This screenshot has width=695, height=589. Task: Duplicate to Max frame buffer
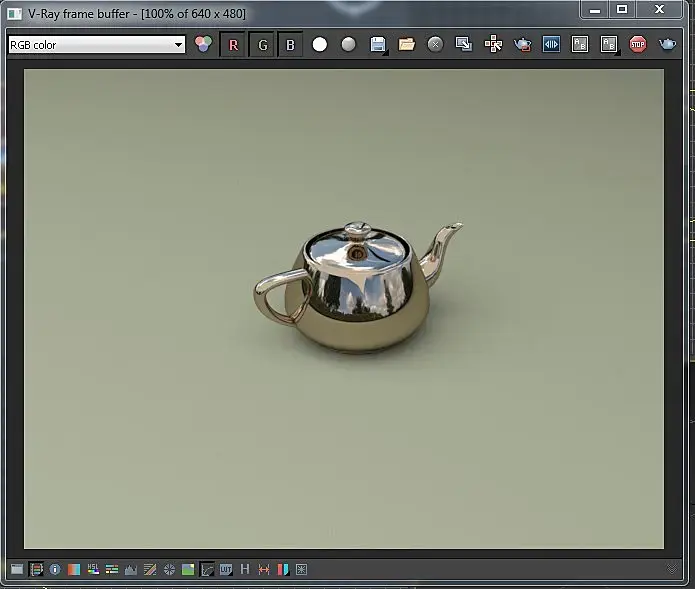[x=464, y=45]
